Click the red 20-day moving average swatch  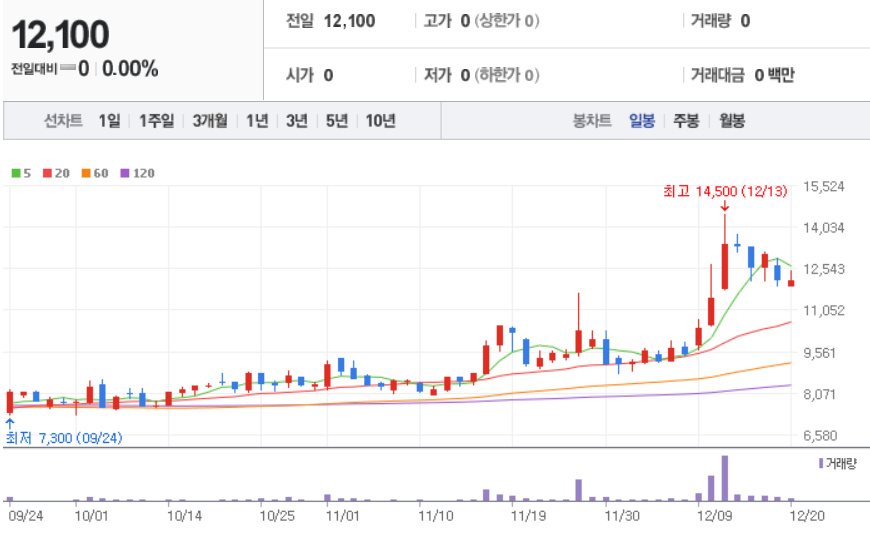tap(47, 173)
